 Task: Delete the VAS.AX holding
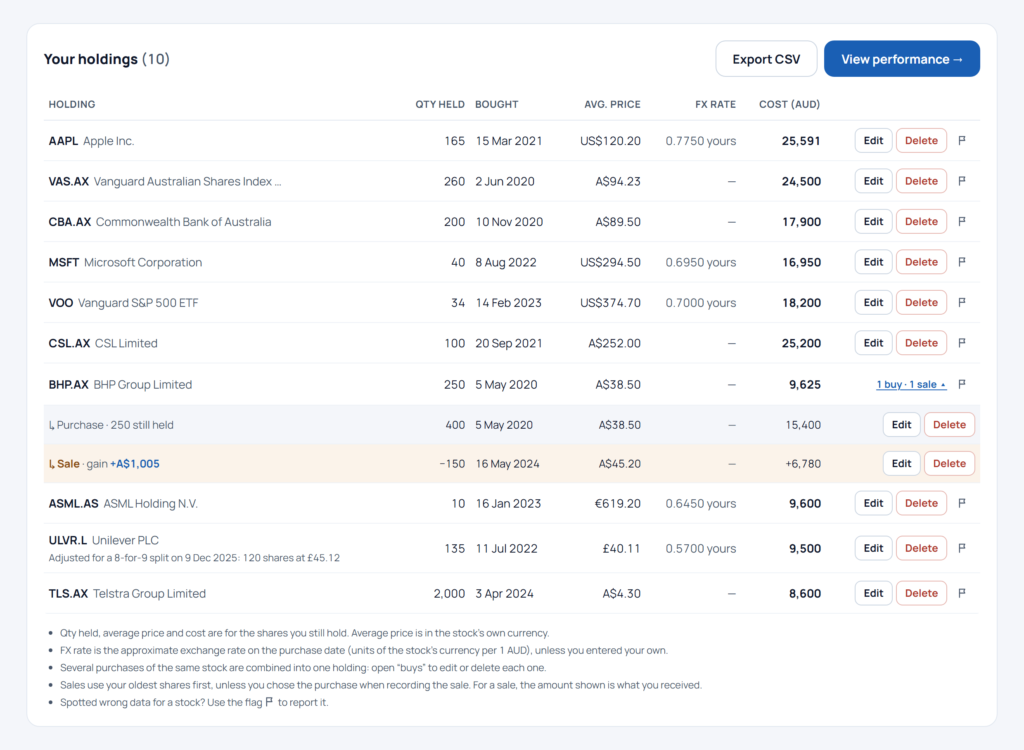pyautogui.click(x=921, y=181)
